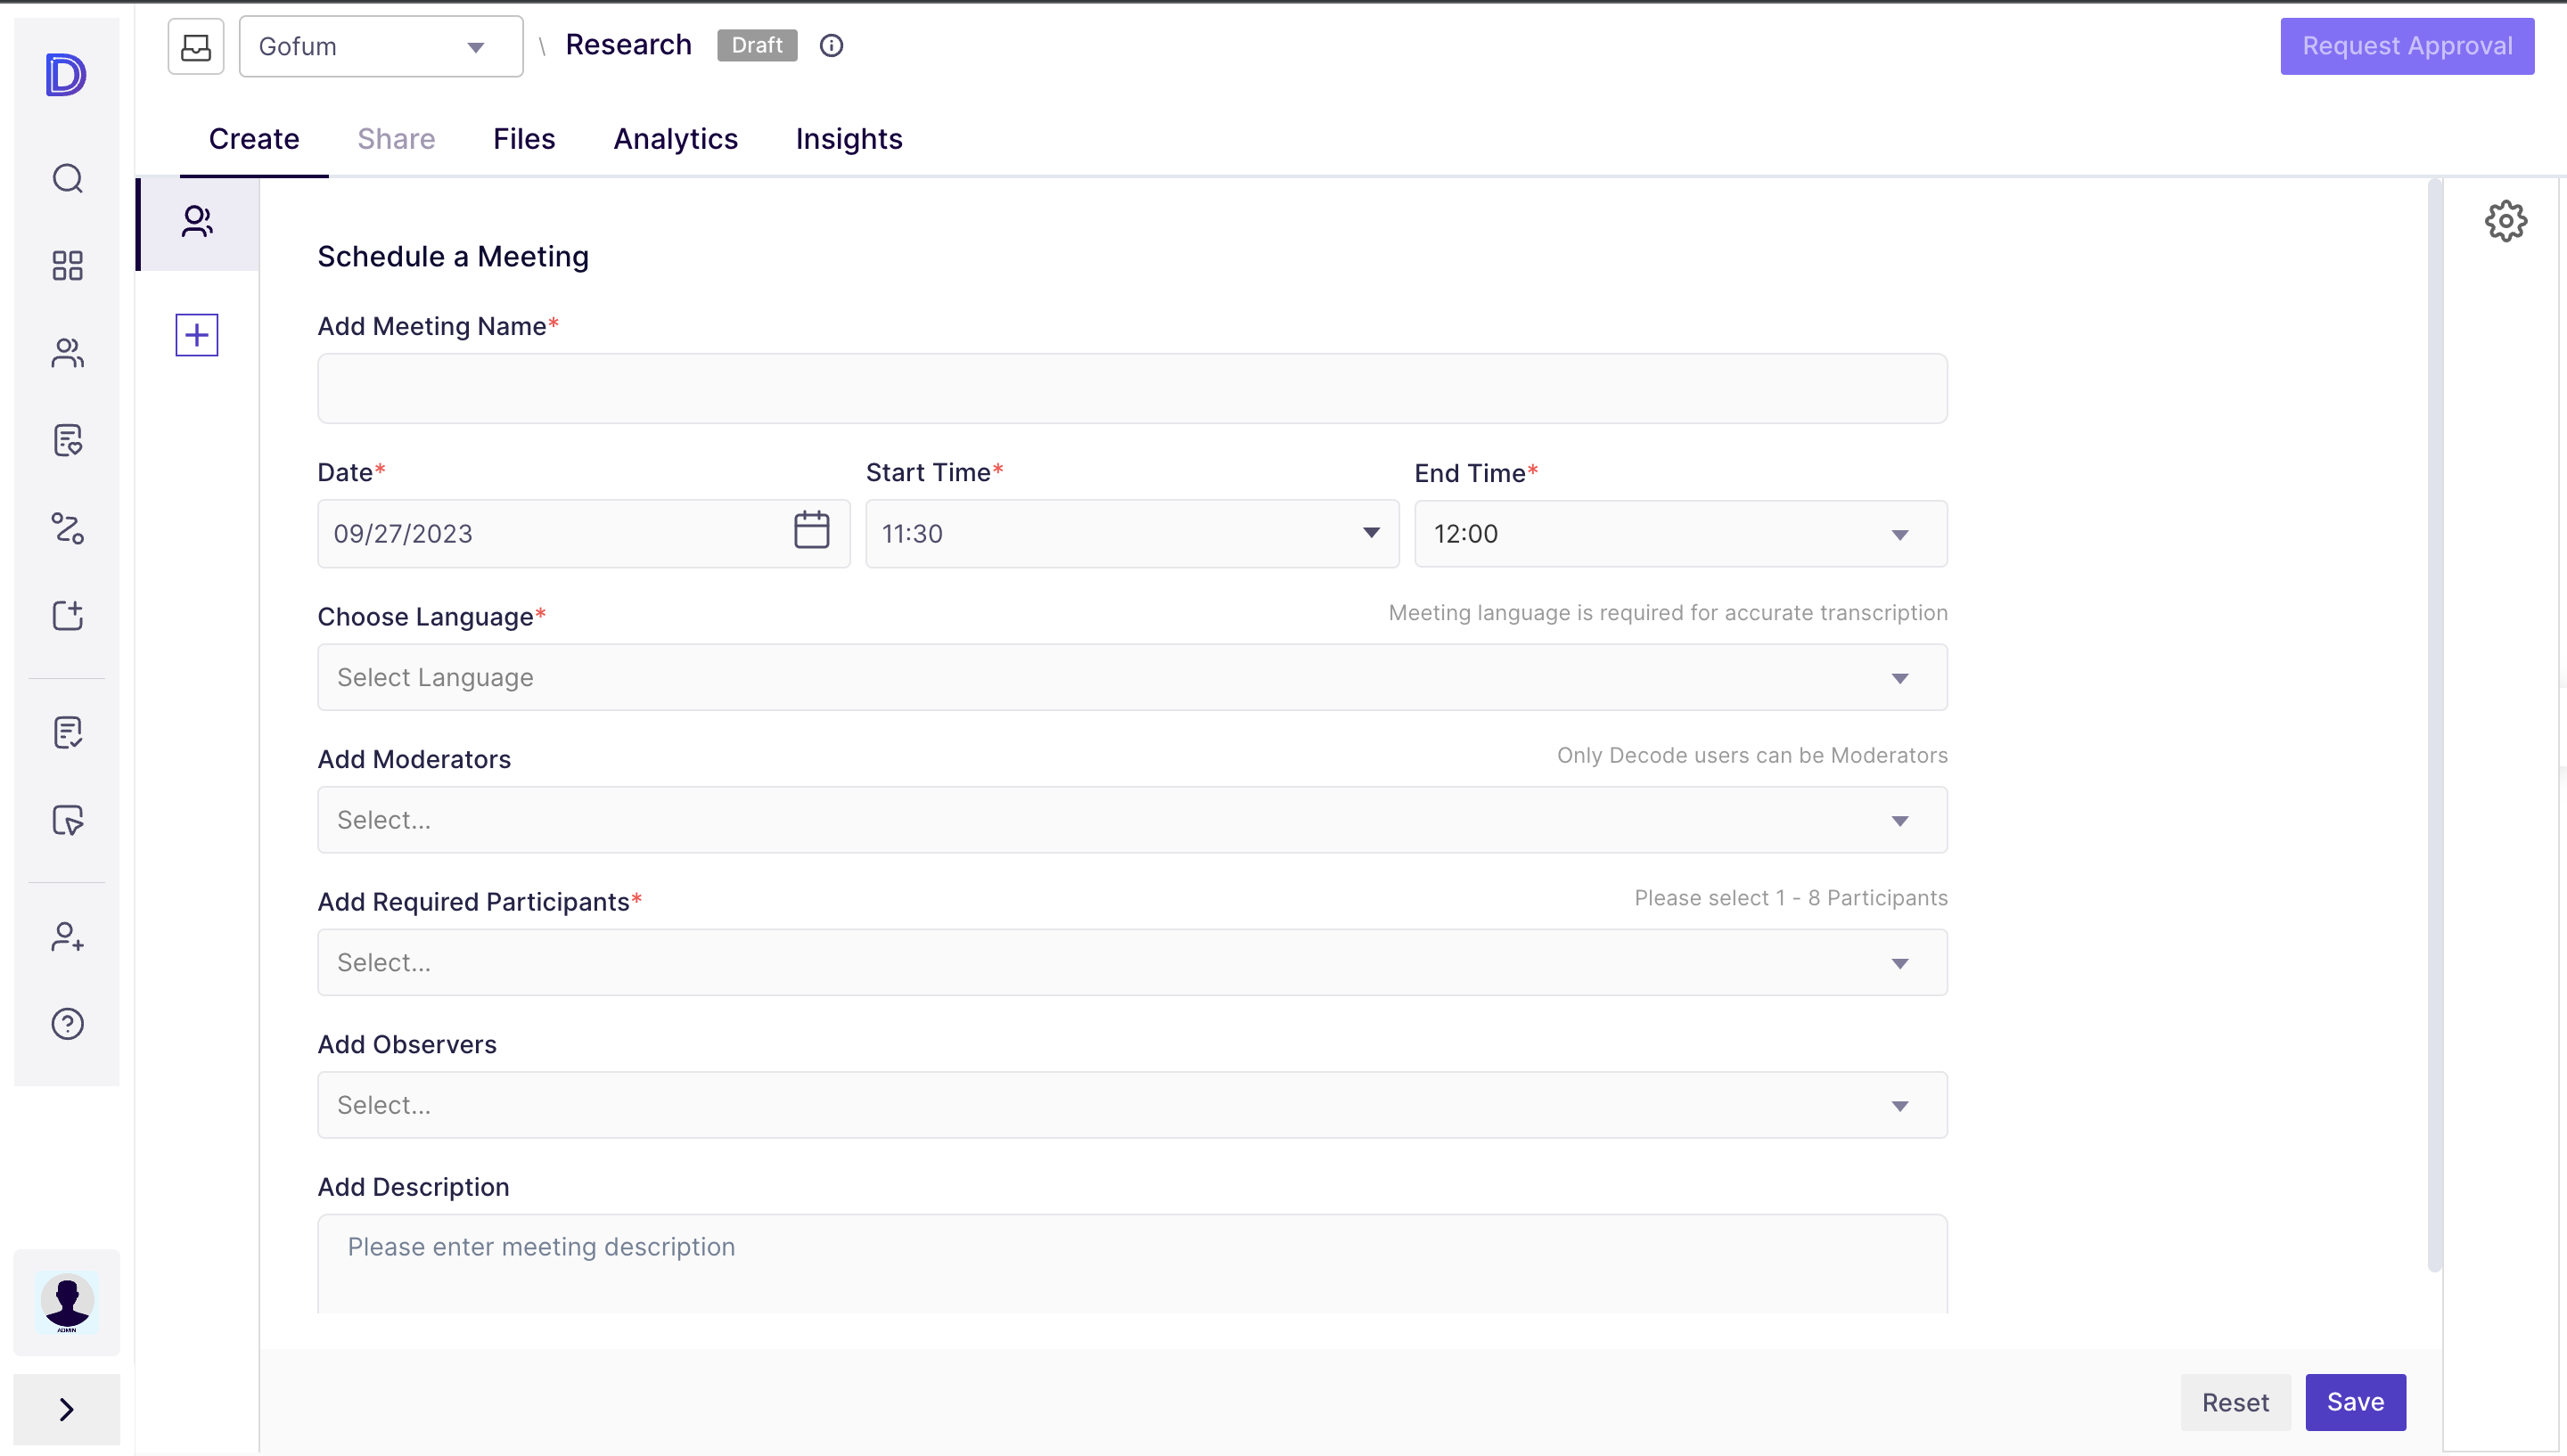2567x1456 pixels.
Task: Open the Files tab
Action: [x=524, y=139]
